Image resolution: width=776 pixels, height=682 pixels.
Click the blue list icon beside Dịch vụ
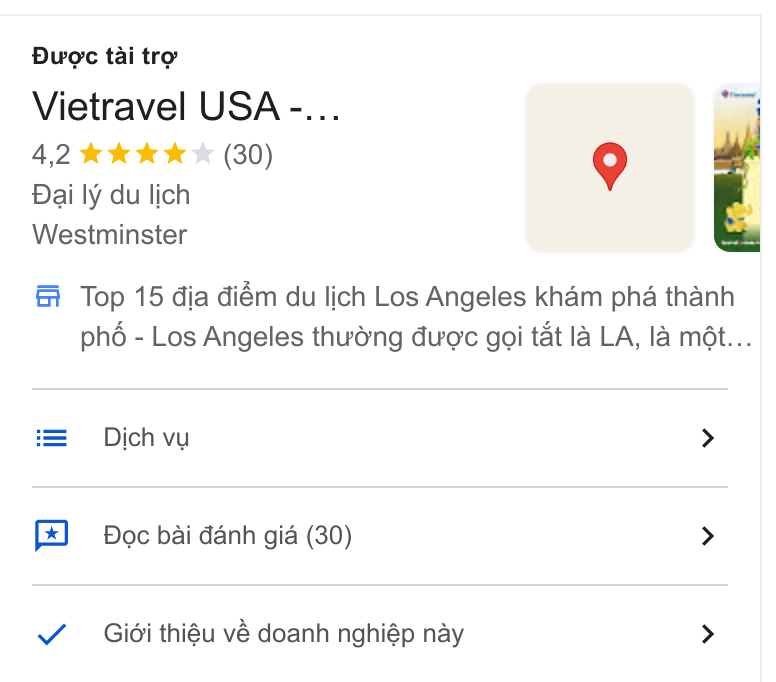pos(51,438)
